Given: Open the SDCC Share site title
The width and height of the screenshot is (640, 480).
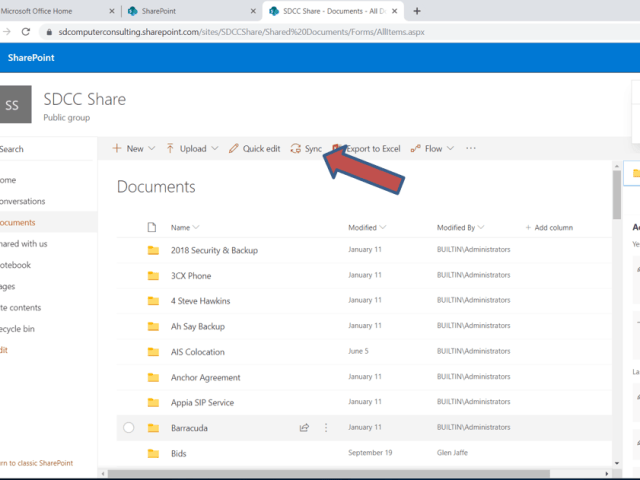Looking at the screenshot, I should tap(85, 99).
